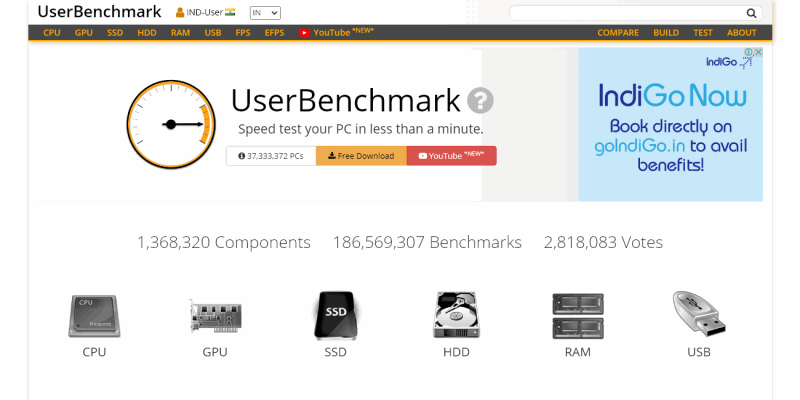Click the GPU graphics card icon
The height and width of the screenshot is (400, 800).
[x=215, y=316]
